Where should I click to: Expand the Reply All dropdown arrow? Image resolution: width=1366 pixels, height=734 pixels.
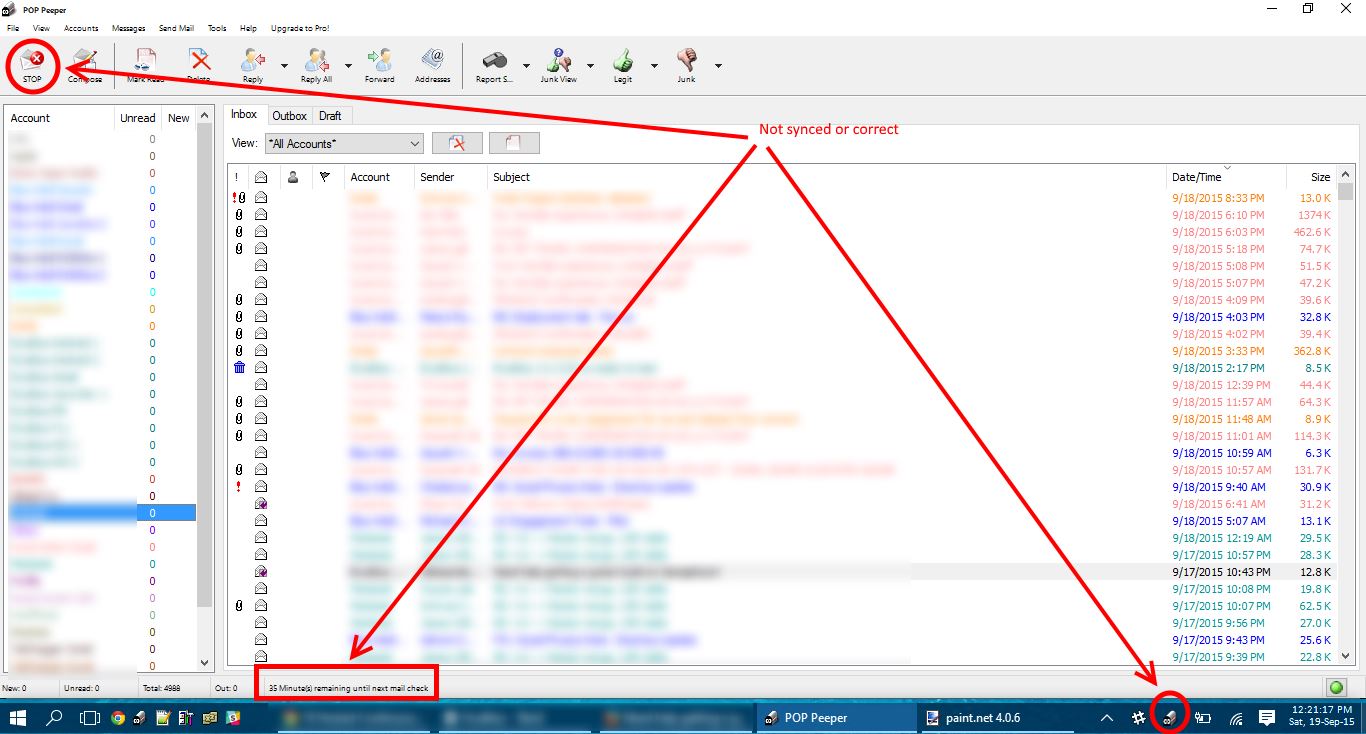coord(348,65)
